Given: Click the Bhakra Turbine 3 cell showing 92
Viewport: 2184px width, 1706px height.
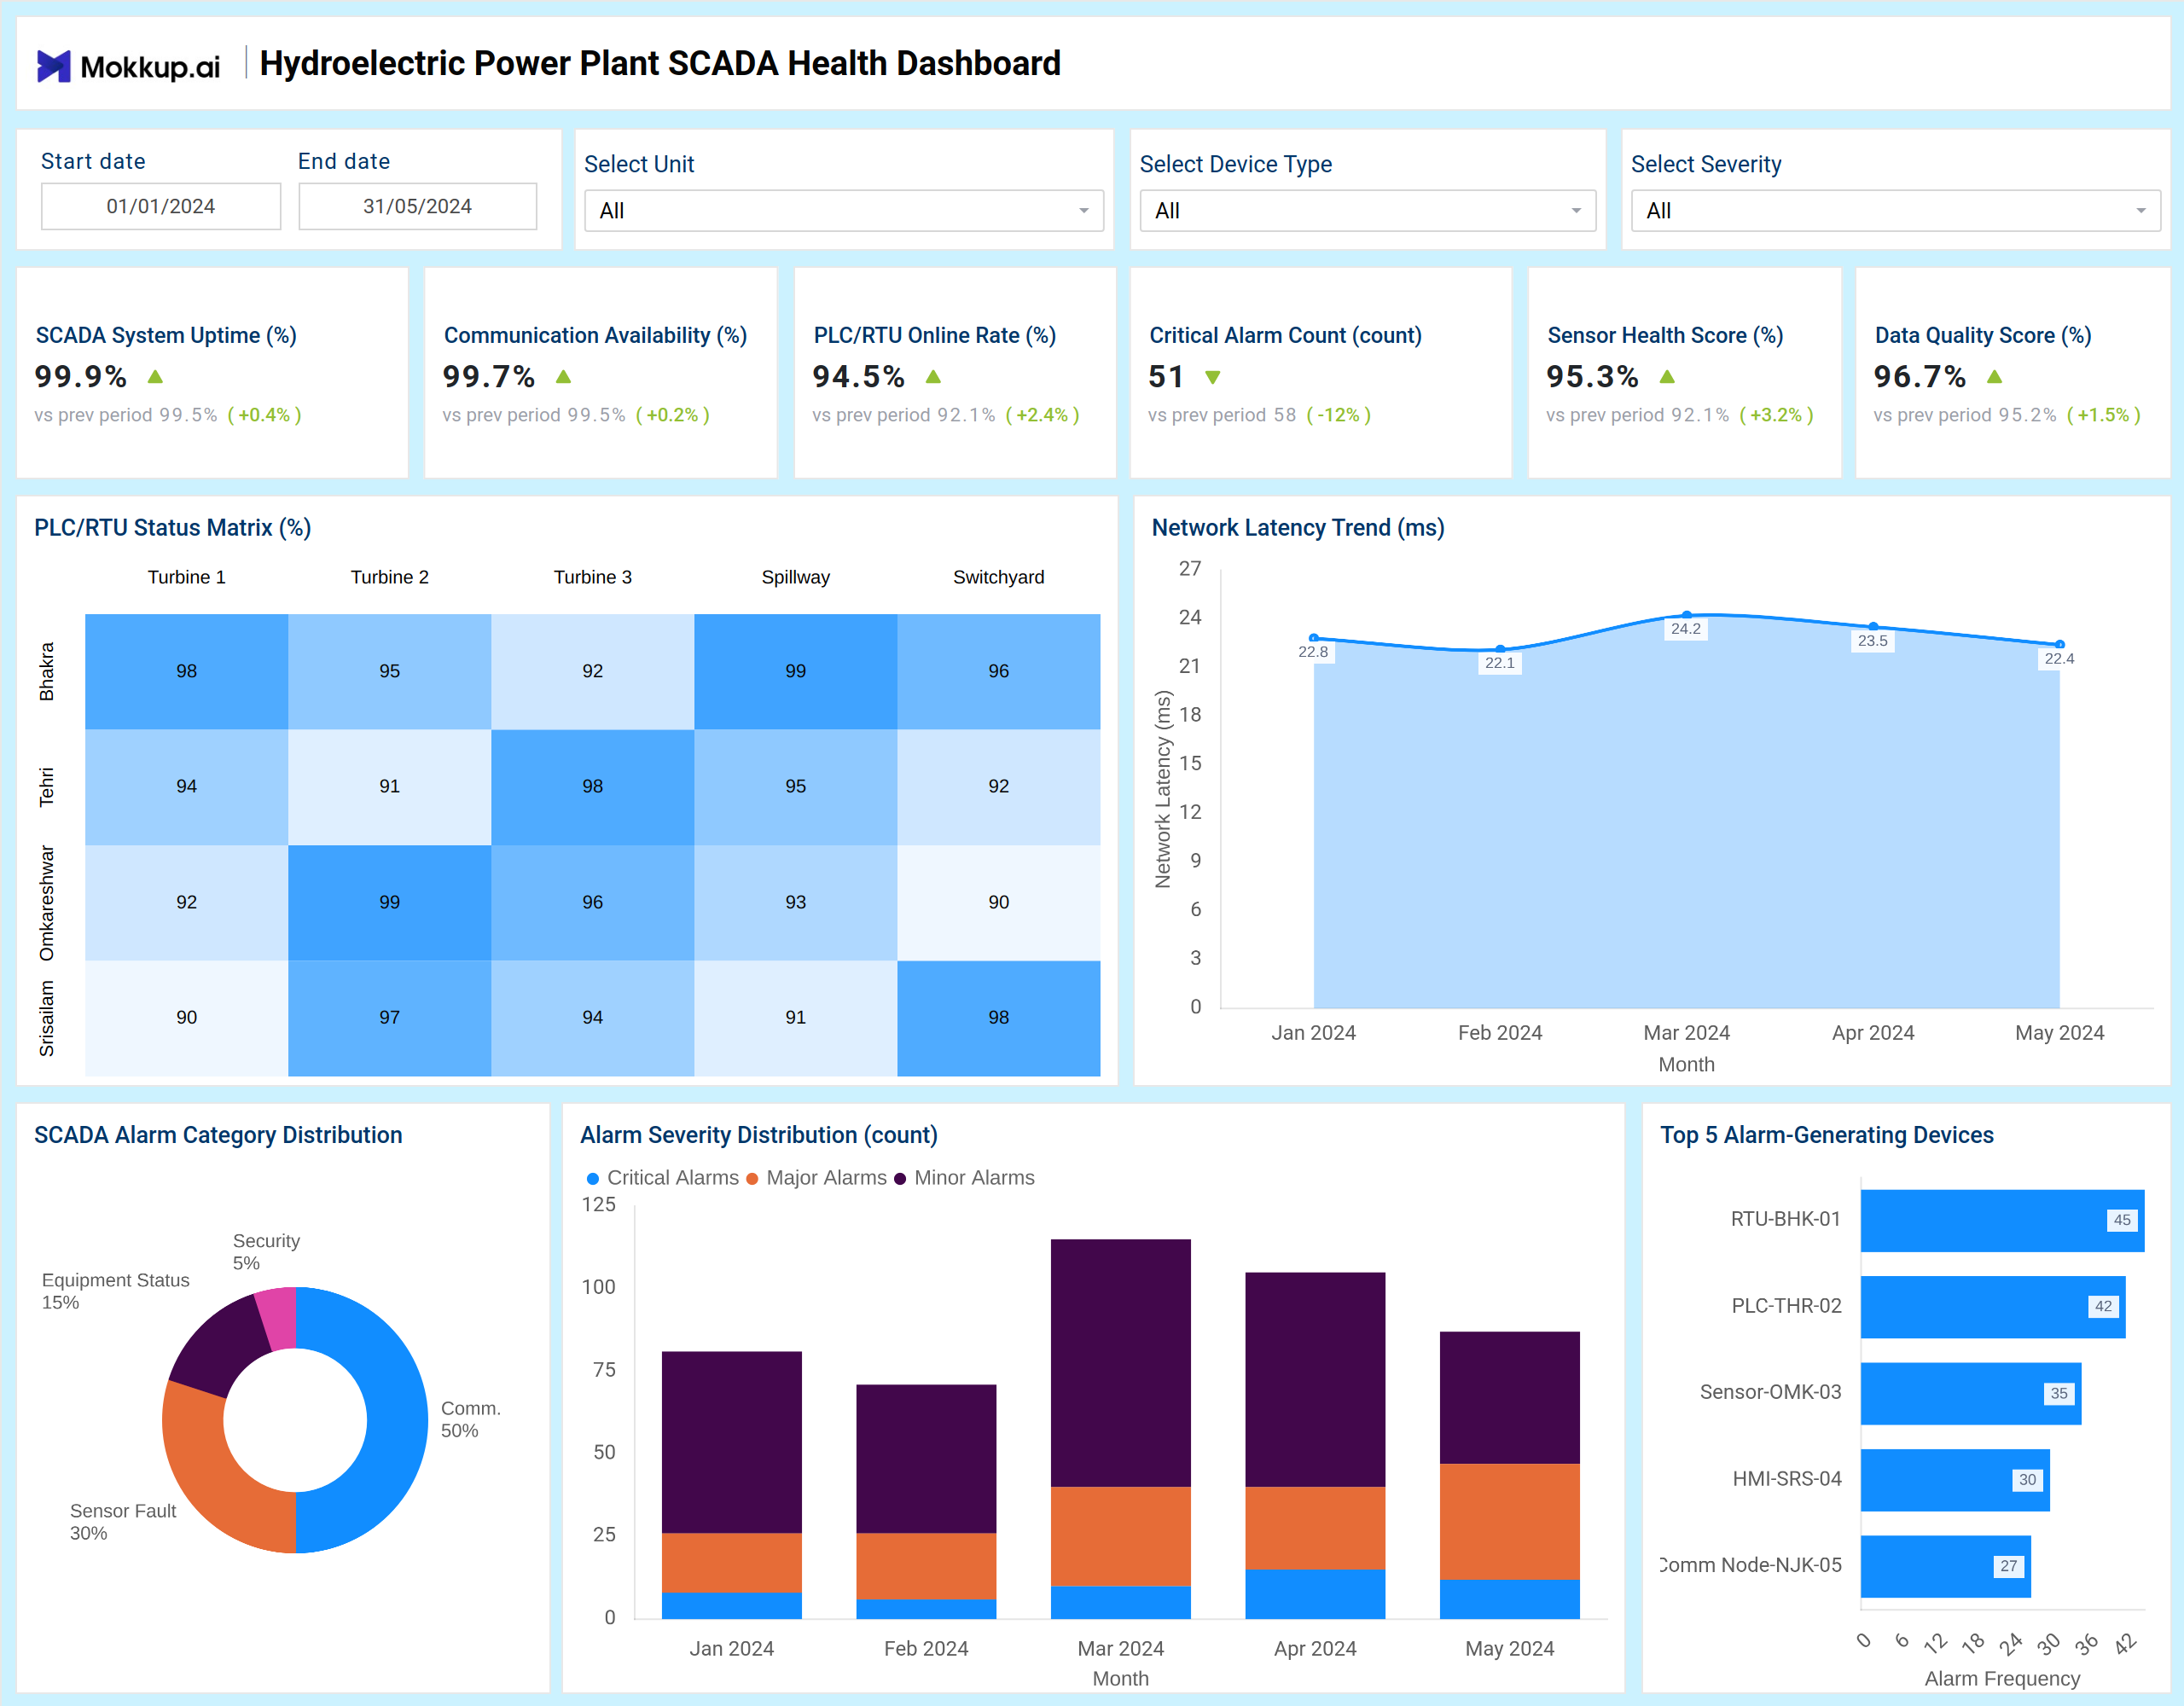Looking at the screenshot, I should pos(593,671).
